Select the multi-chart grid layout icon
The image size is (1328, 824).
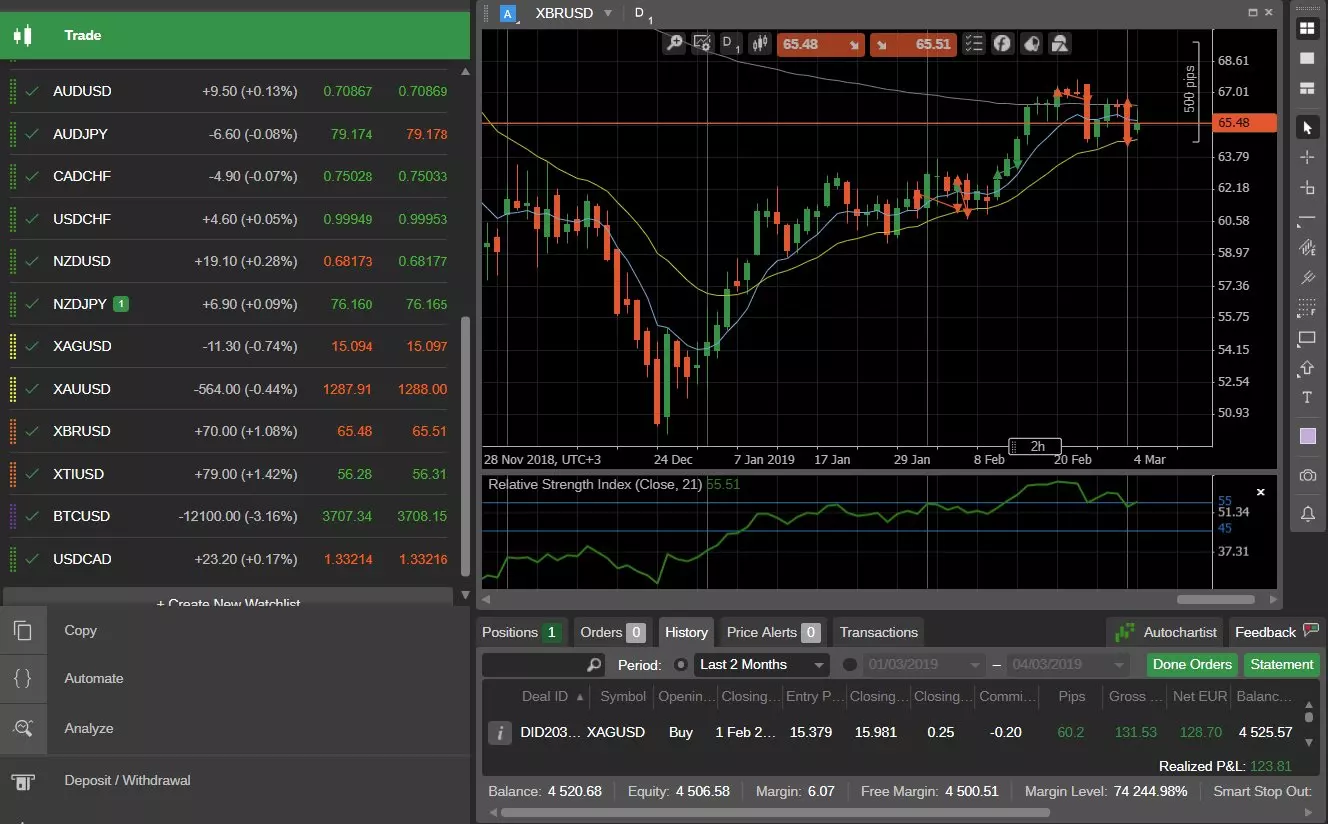[x=1306, y=29]
